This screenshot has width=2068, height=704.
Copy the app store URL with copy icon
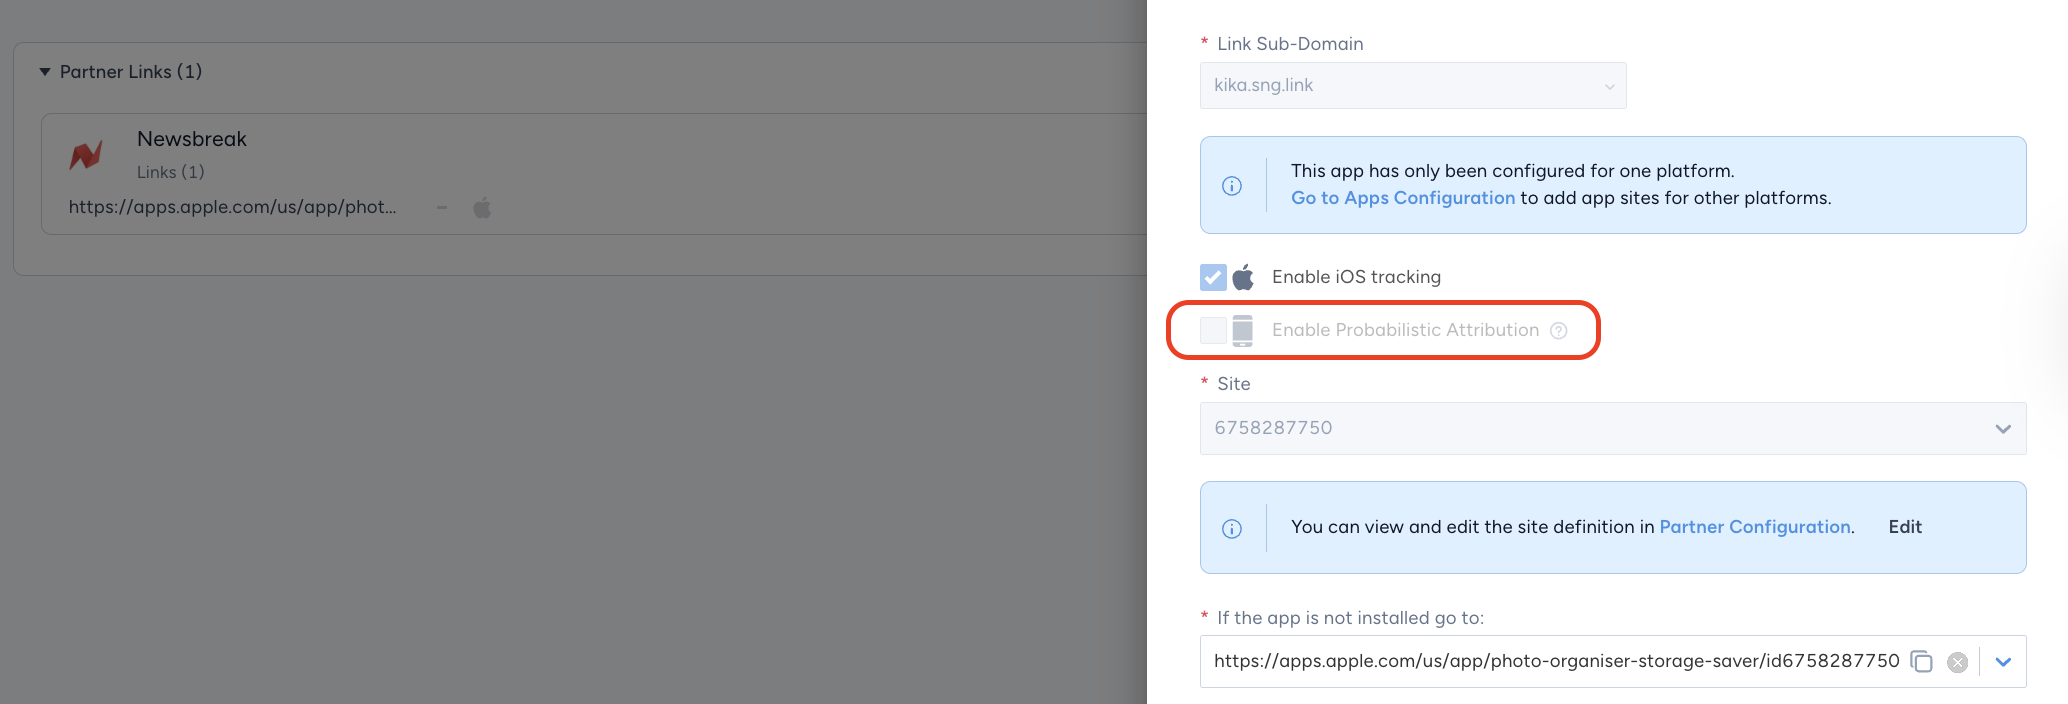point(1921,661)
